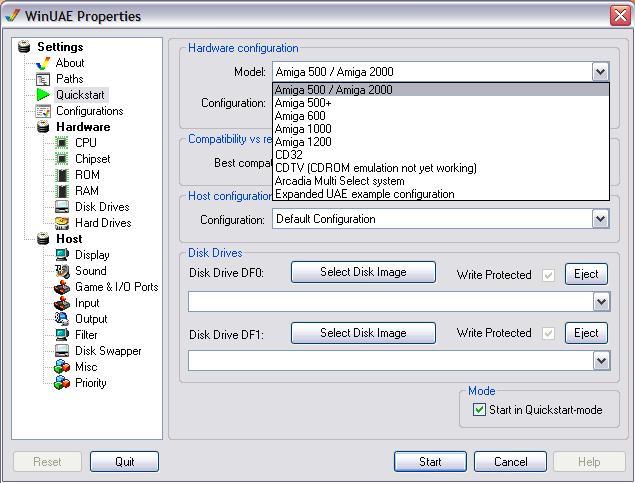Click the Hardware group icon
This screenshot has width=635, height=483.
(43, 127)
